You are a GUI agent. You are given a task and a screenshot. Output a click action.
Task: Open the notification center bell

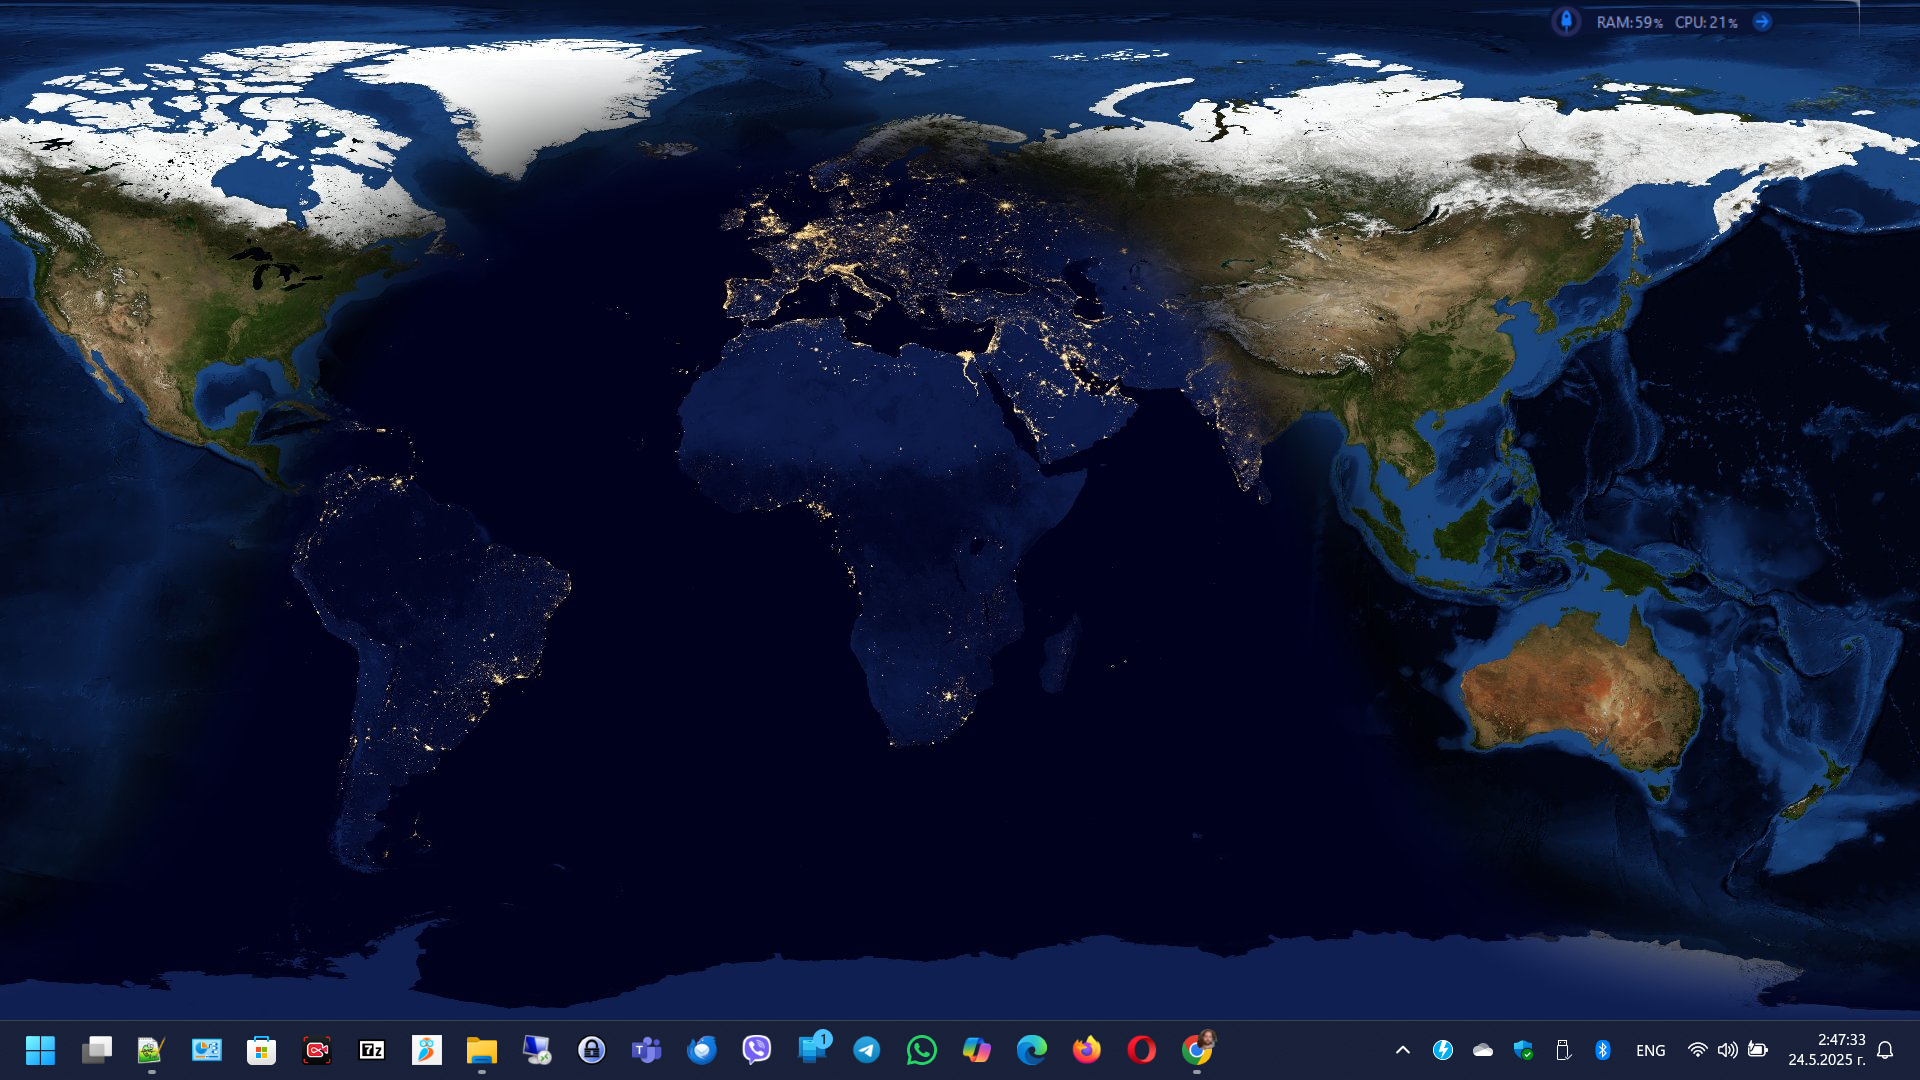tap(1885, 1050)
